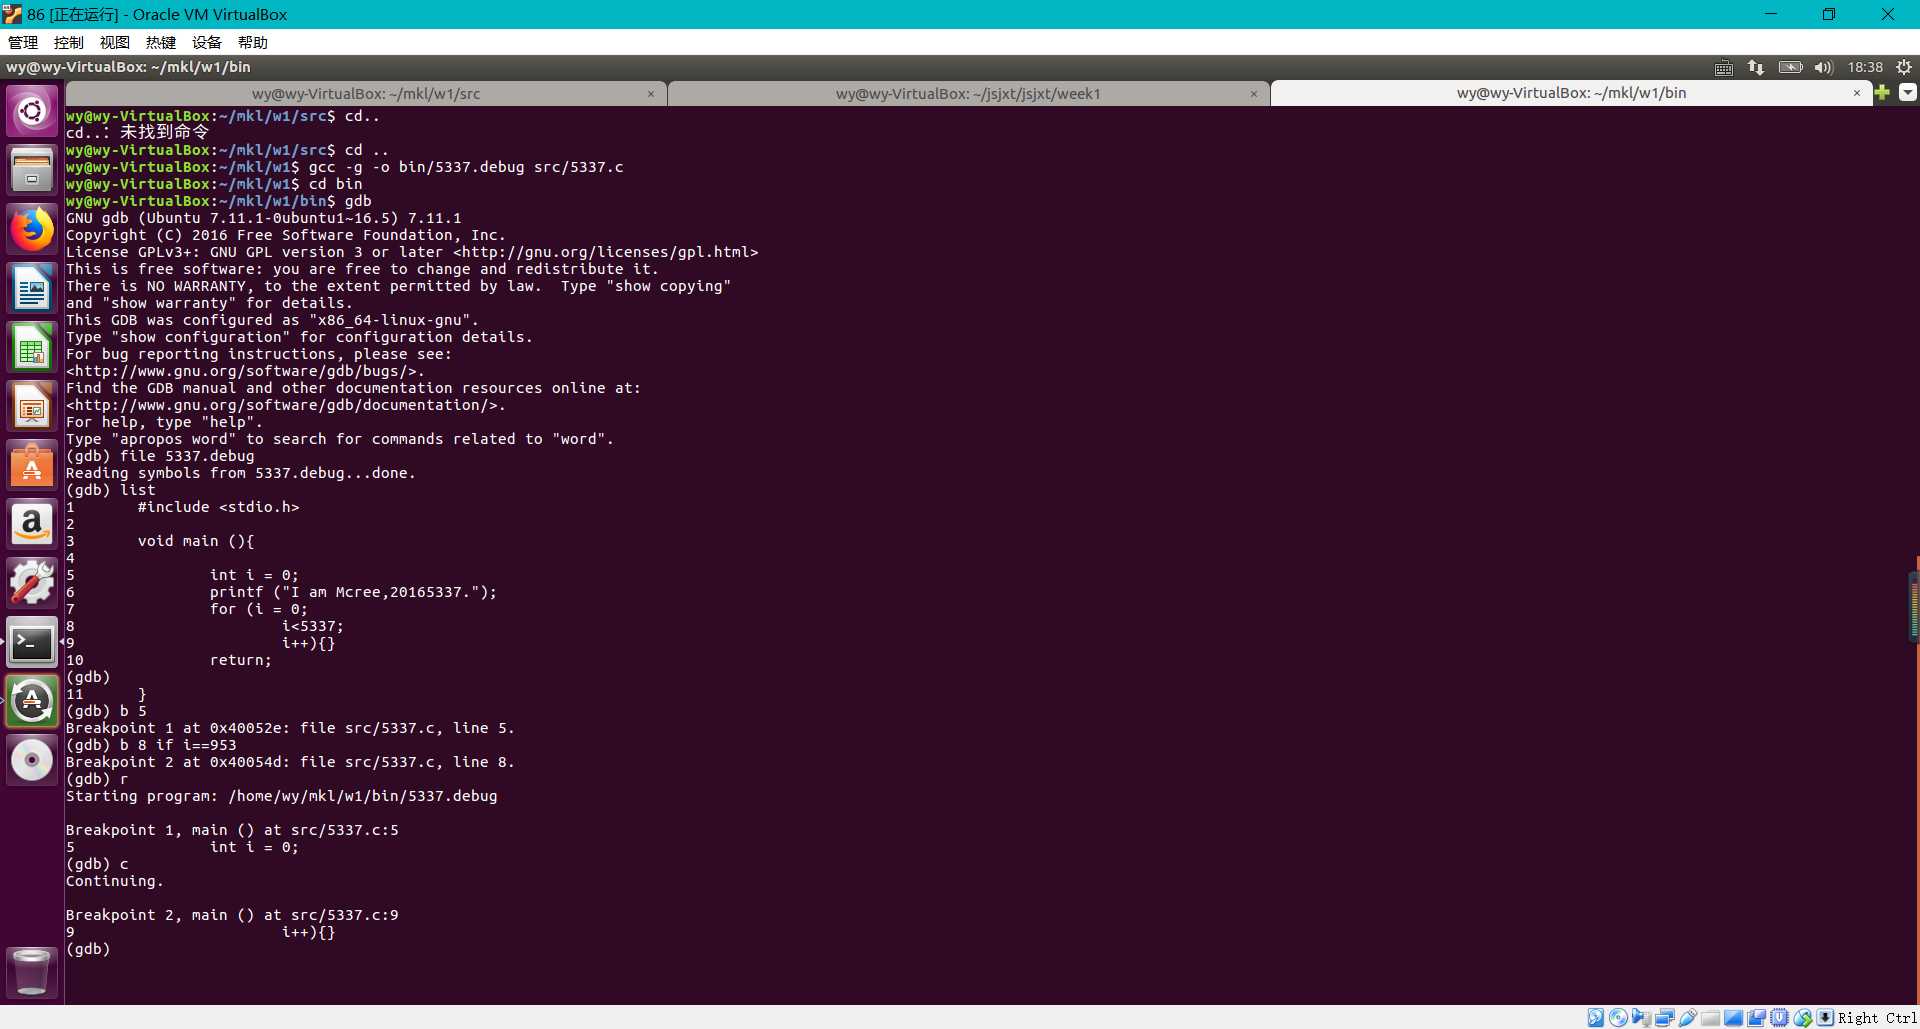
Task: Switch to ~/jsjxt/jsjxt/week1 terminal tab
Action: point(968,93)
